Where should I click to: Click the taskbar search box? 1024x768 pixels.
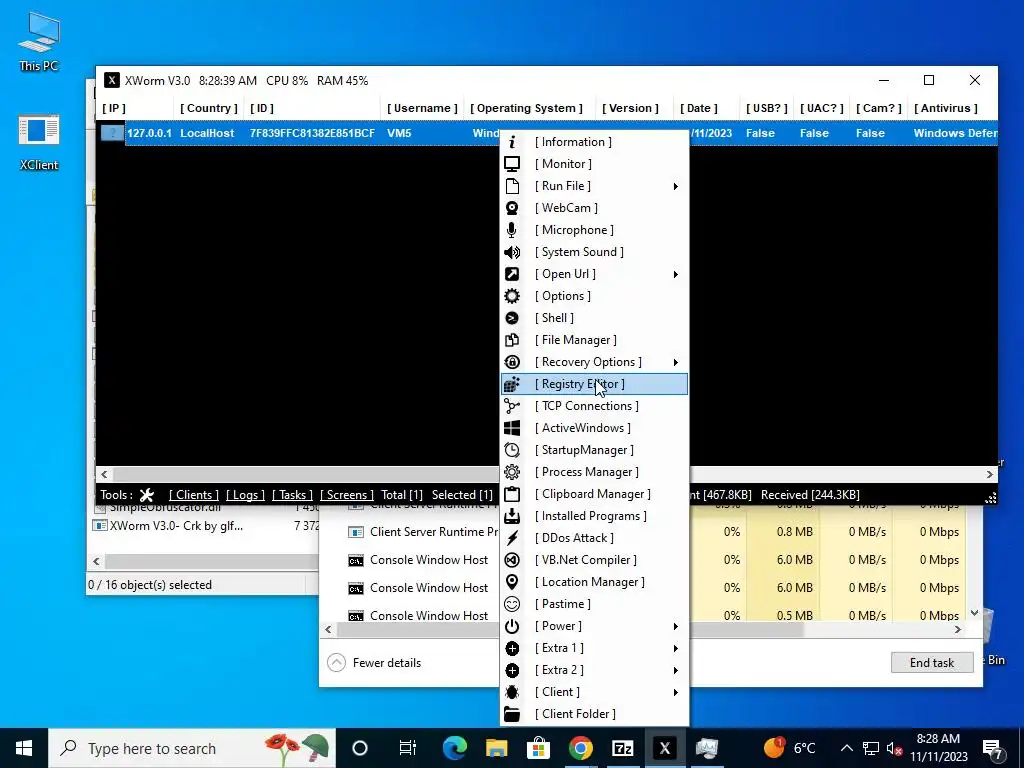tap(192, 748)
